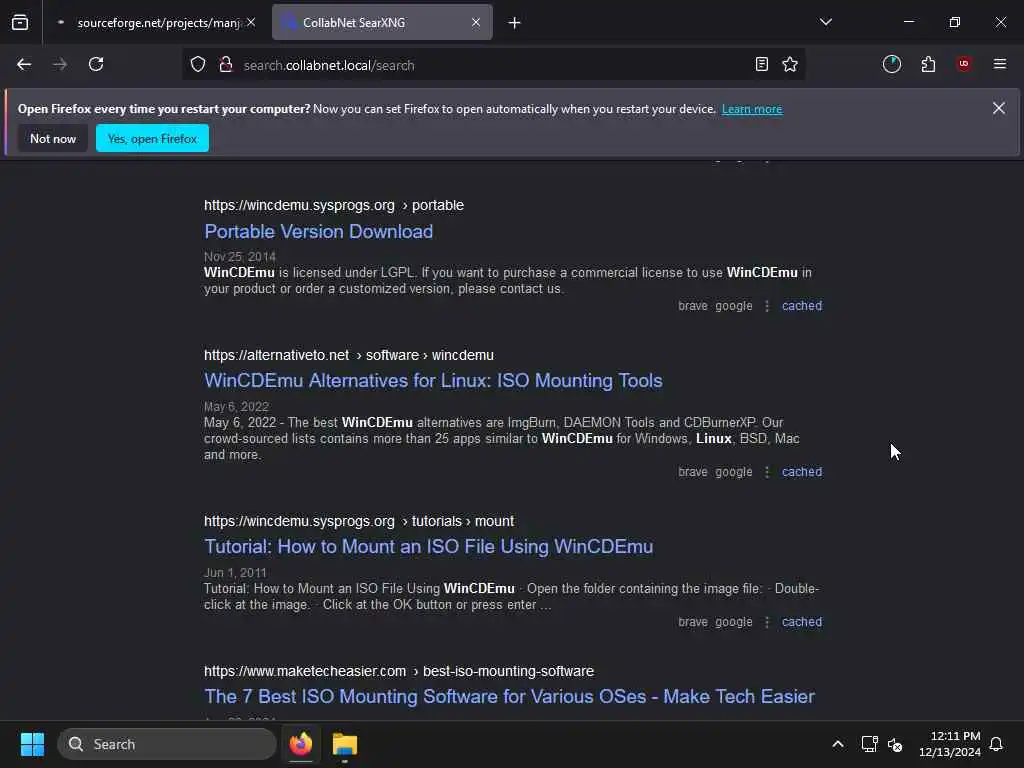Click alternativeto.net › software › wincdemu URL
The height and width of the screenshot is (768, 1024).
pos(349,355)
